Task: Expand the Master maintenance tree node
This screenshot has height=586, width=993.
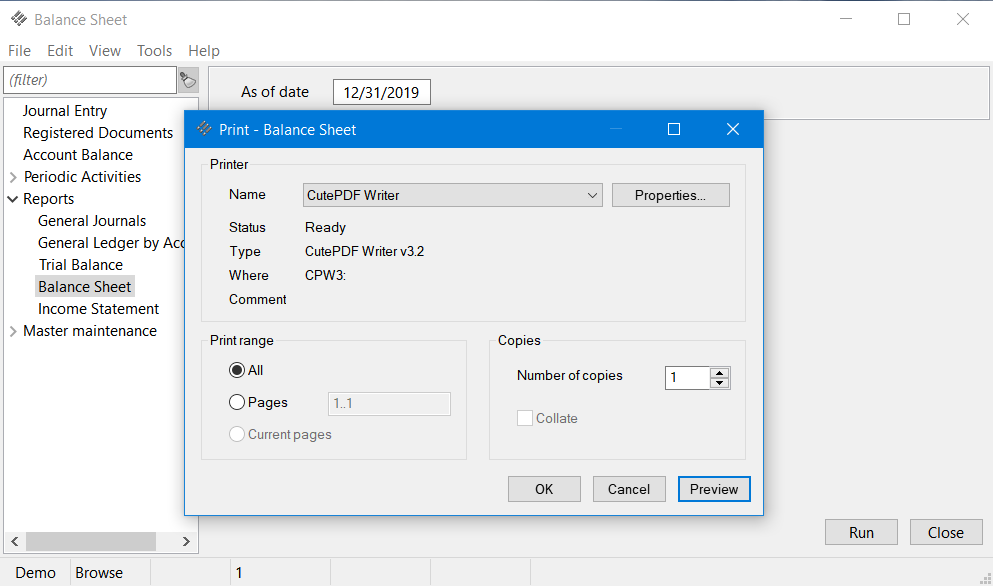Action: pyautogui.click(x=13, y=331)
